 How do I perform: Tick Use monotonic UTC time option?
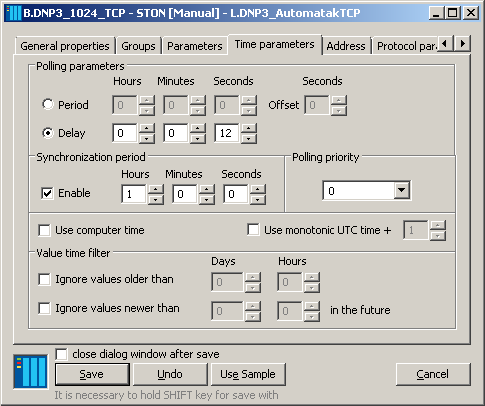coord(253,230)
